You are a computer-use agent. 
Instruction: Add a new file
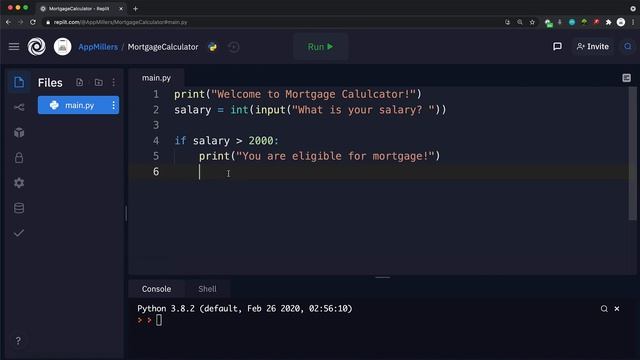pyautogui.click(x=80, y=82)
